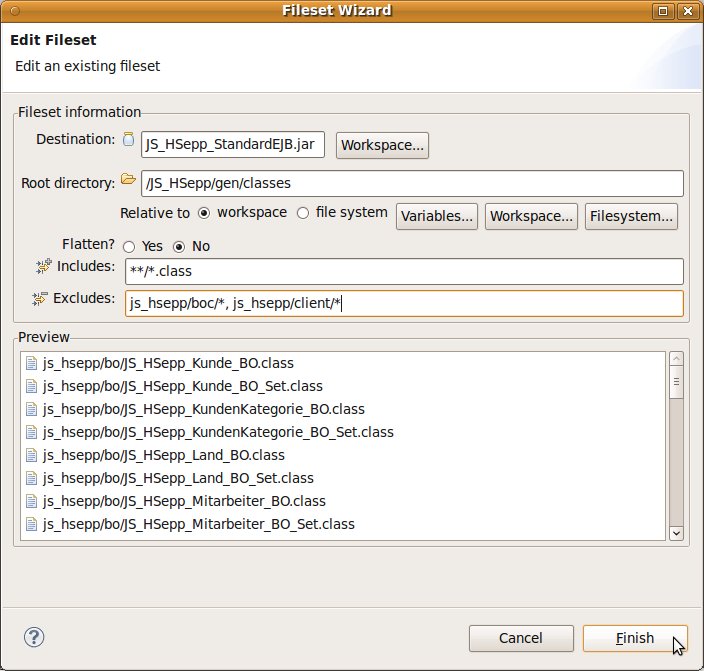Click the help question mark icon

[33, 637]
